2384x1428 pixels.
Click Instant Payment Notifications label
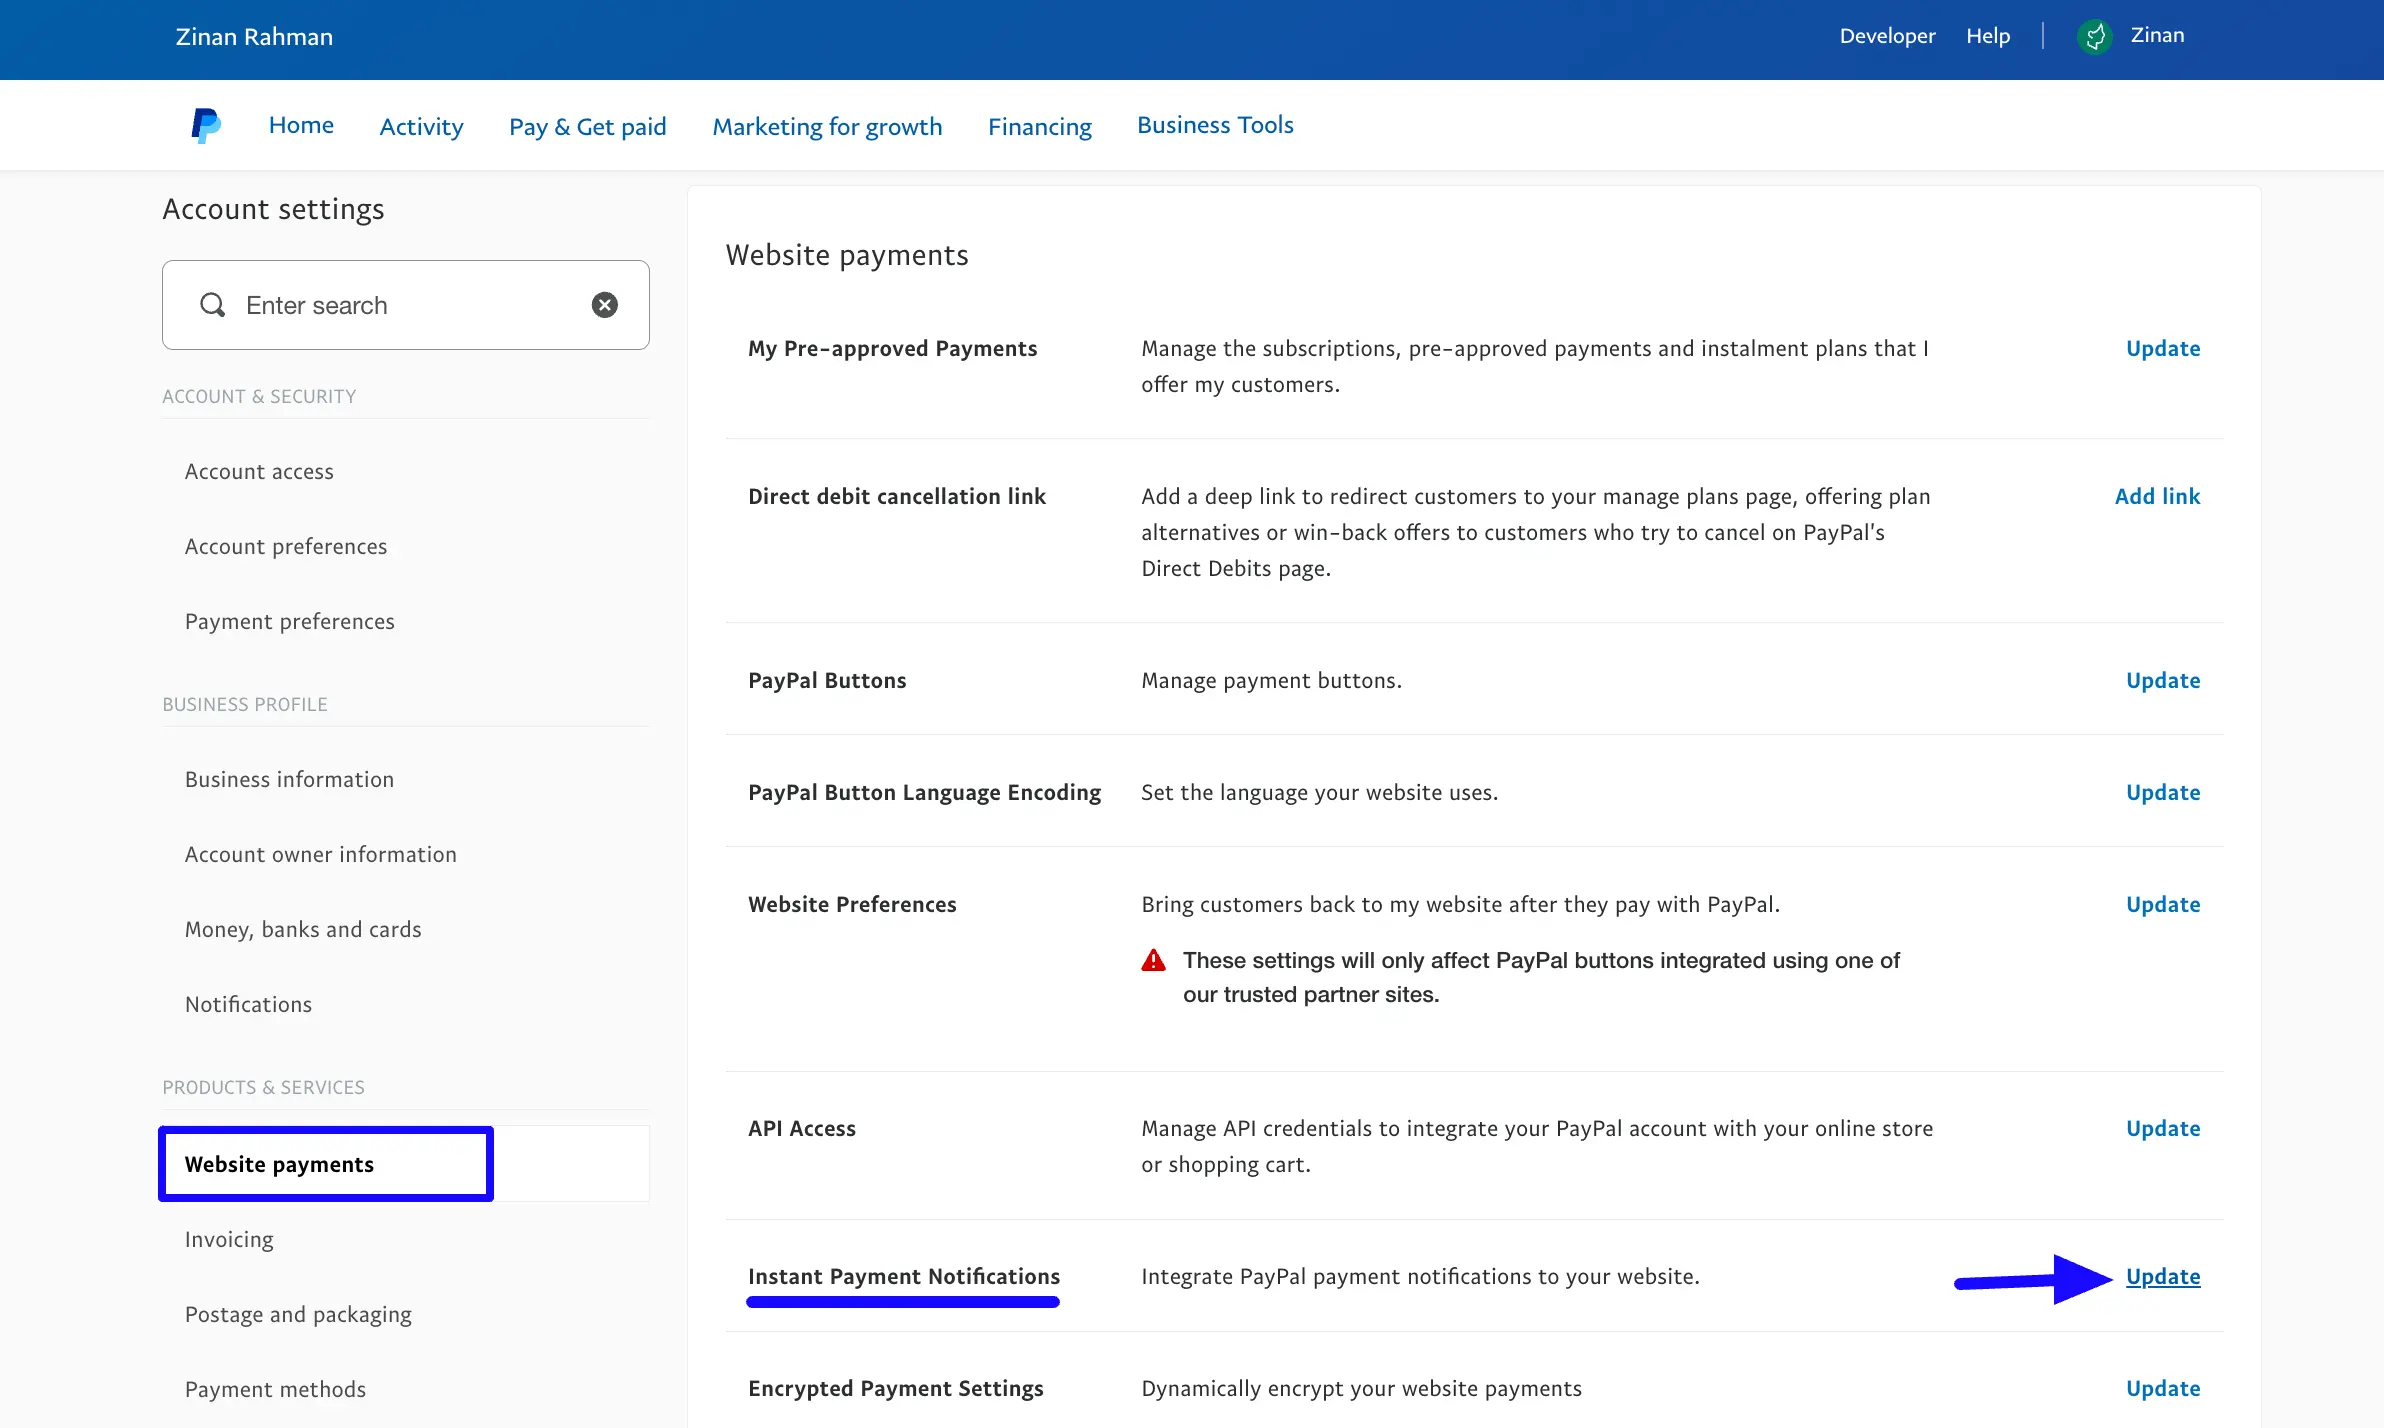pyautogui.click(x=904, y=1276)
